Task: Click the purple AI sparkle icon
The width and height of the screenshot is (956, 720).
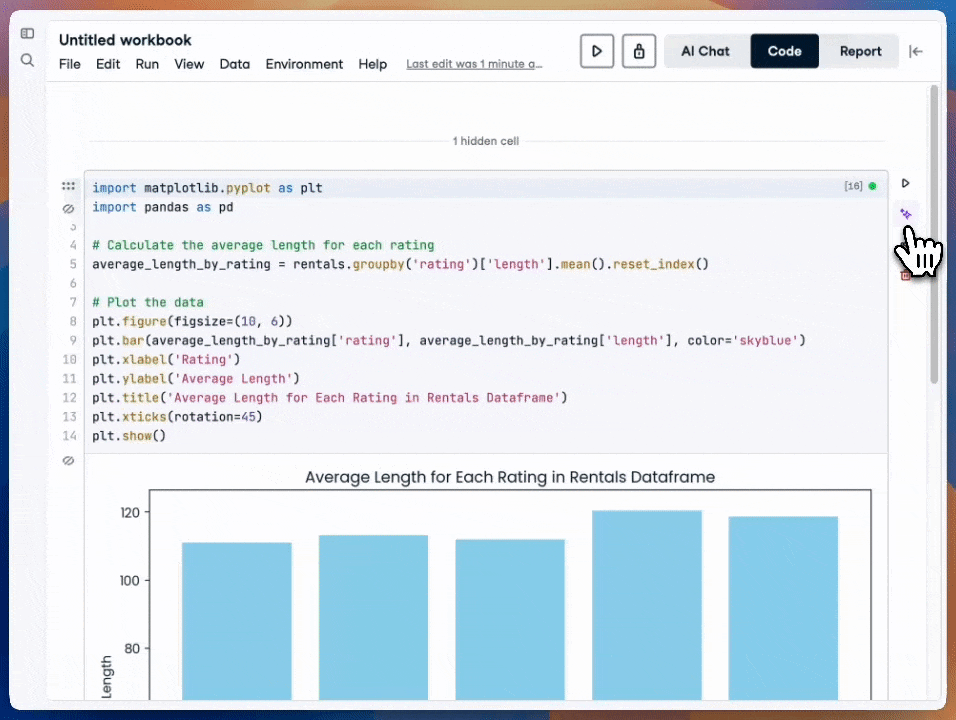Action: 905,214
